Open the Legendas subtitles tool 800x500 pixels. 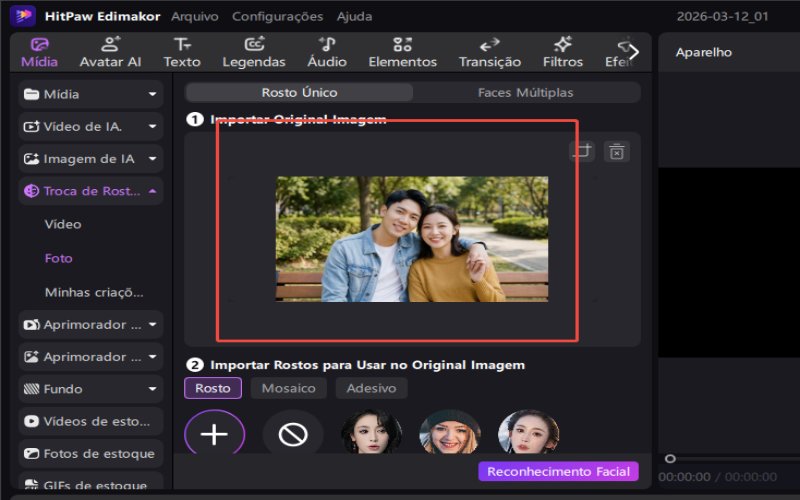pos(254,52)
